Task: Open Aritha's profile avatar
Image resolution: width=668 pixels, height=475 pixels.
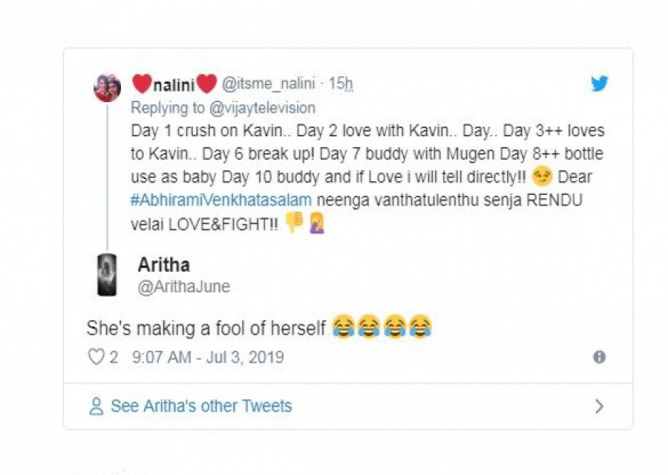Action: (107, 274)
